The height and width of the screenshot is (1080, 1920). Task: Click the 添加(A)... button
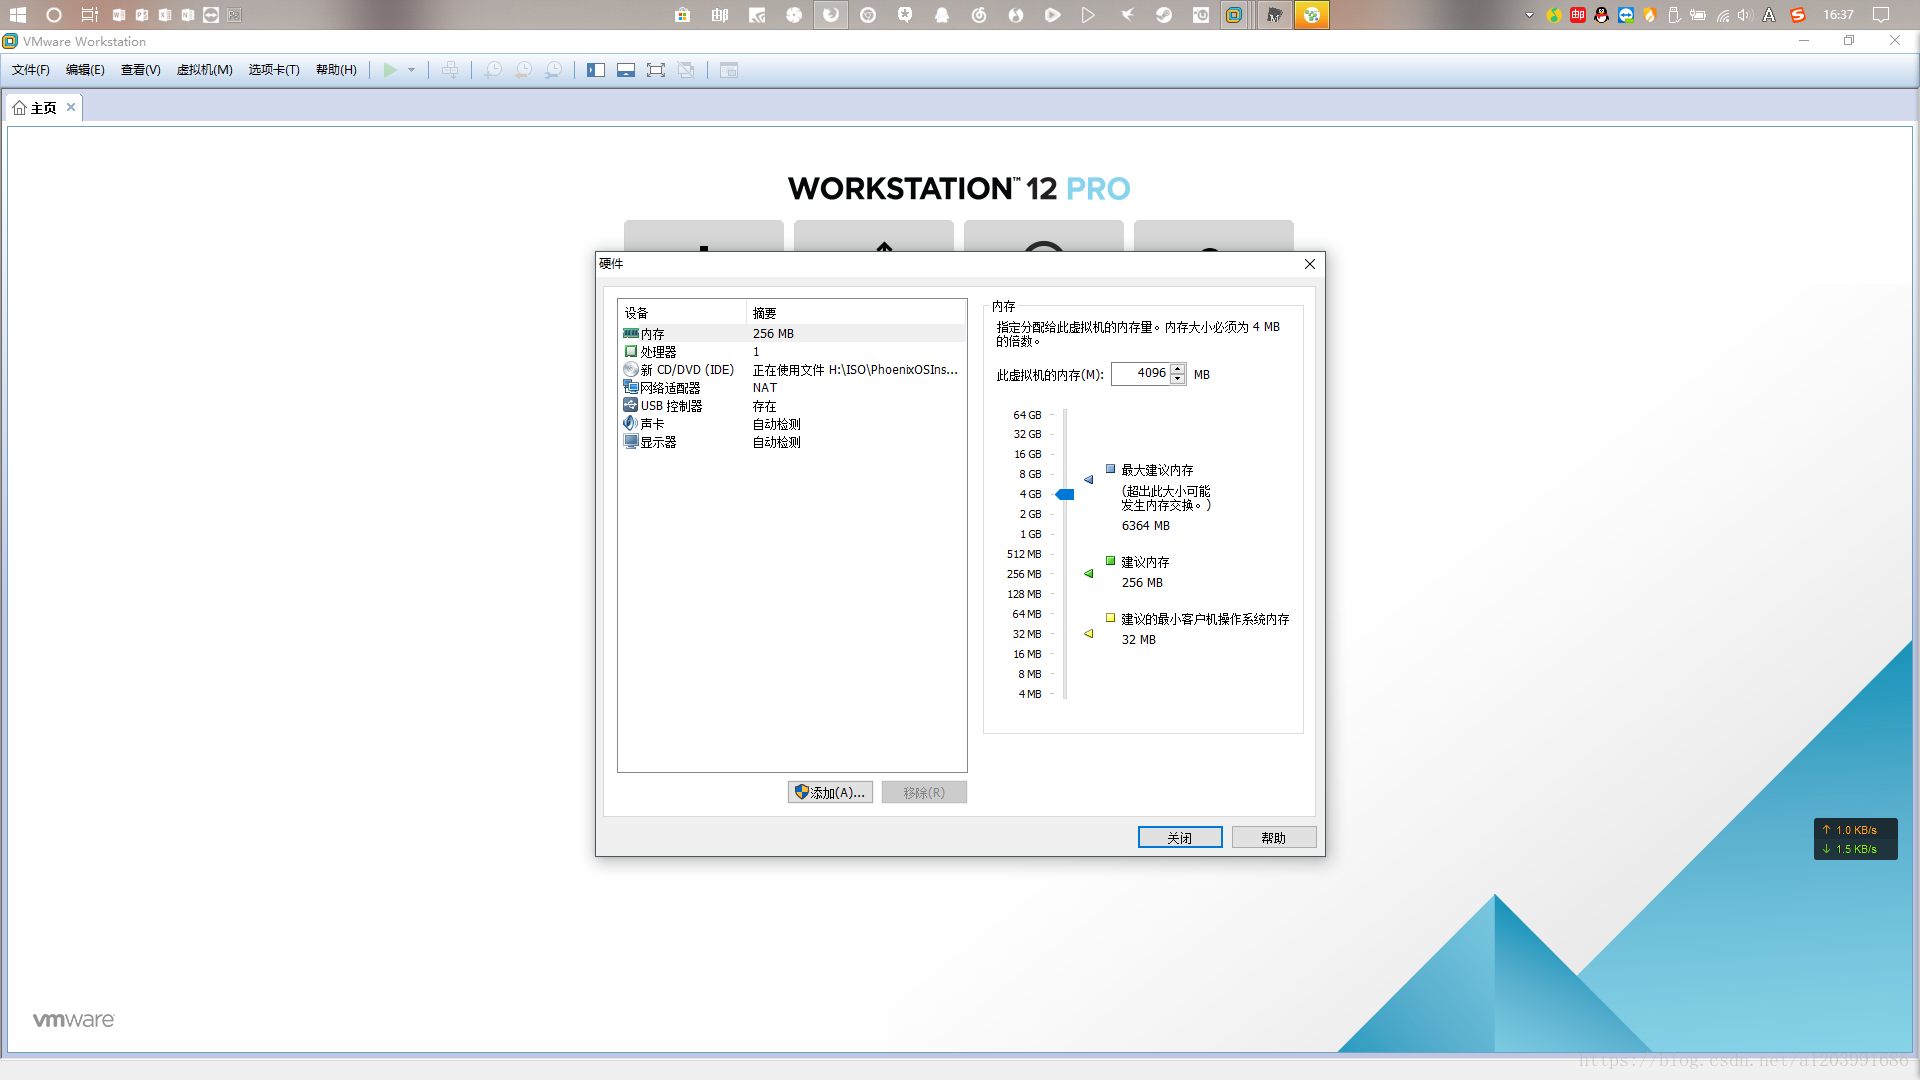pyautogui.click(x=830, y=792)
